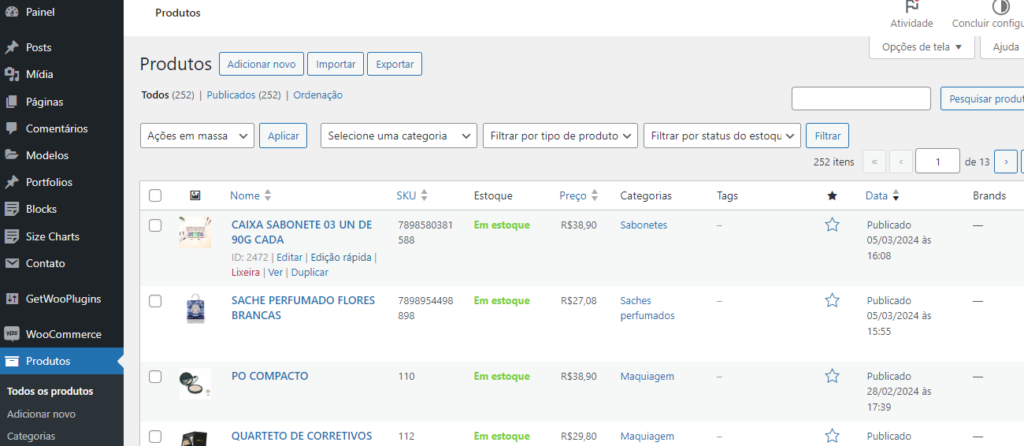
Task: Click the product search input field
Action: (x=860, y=98)
